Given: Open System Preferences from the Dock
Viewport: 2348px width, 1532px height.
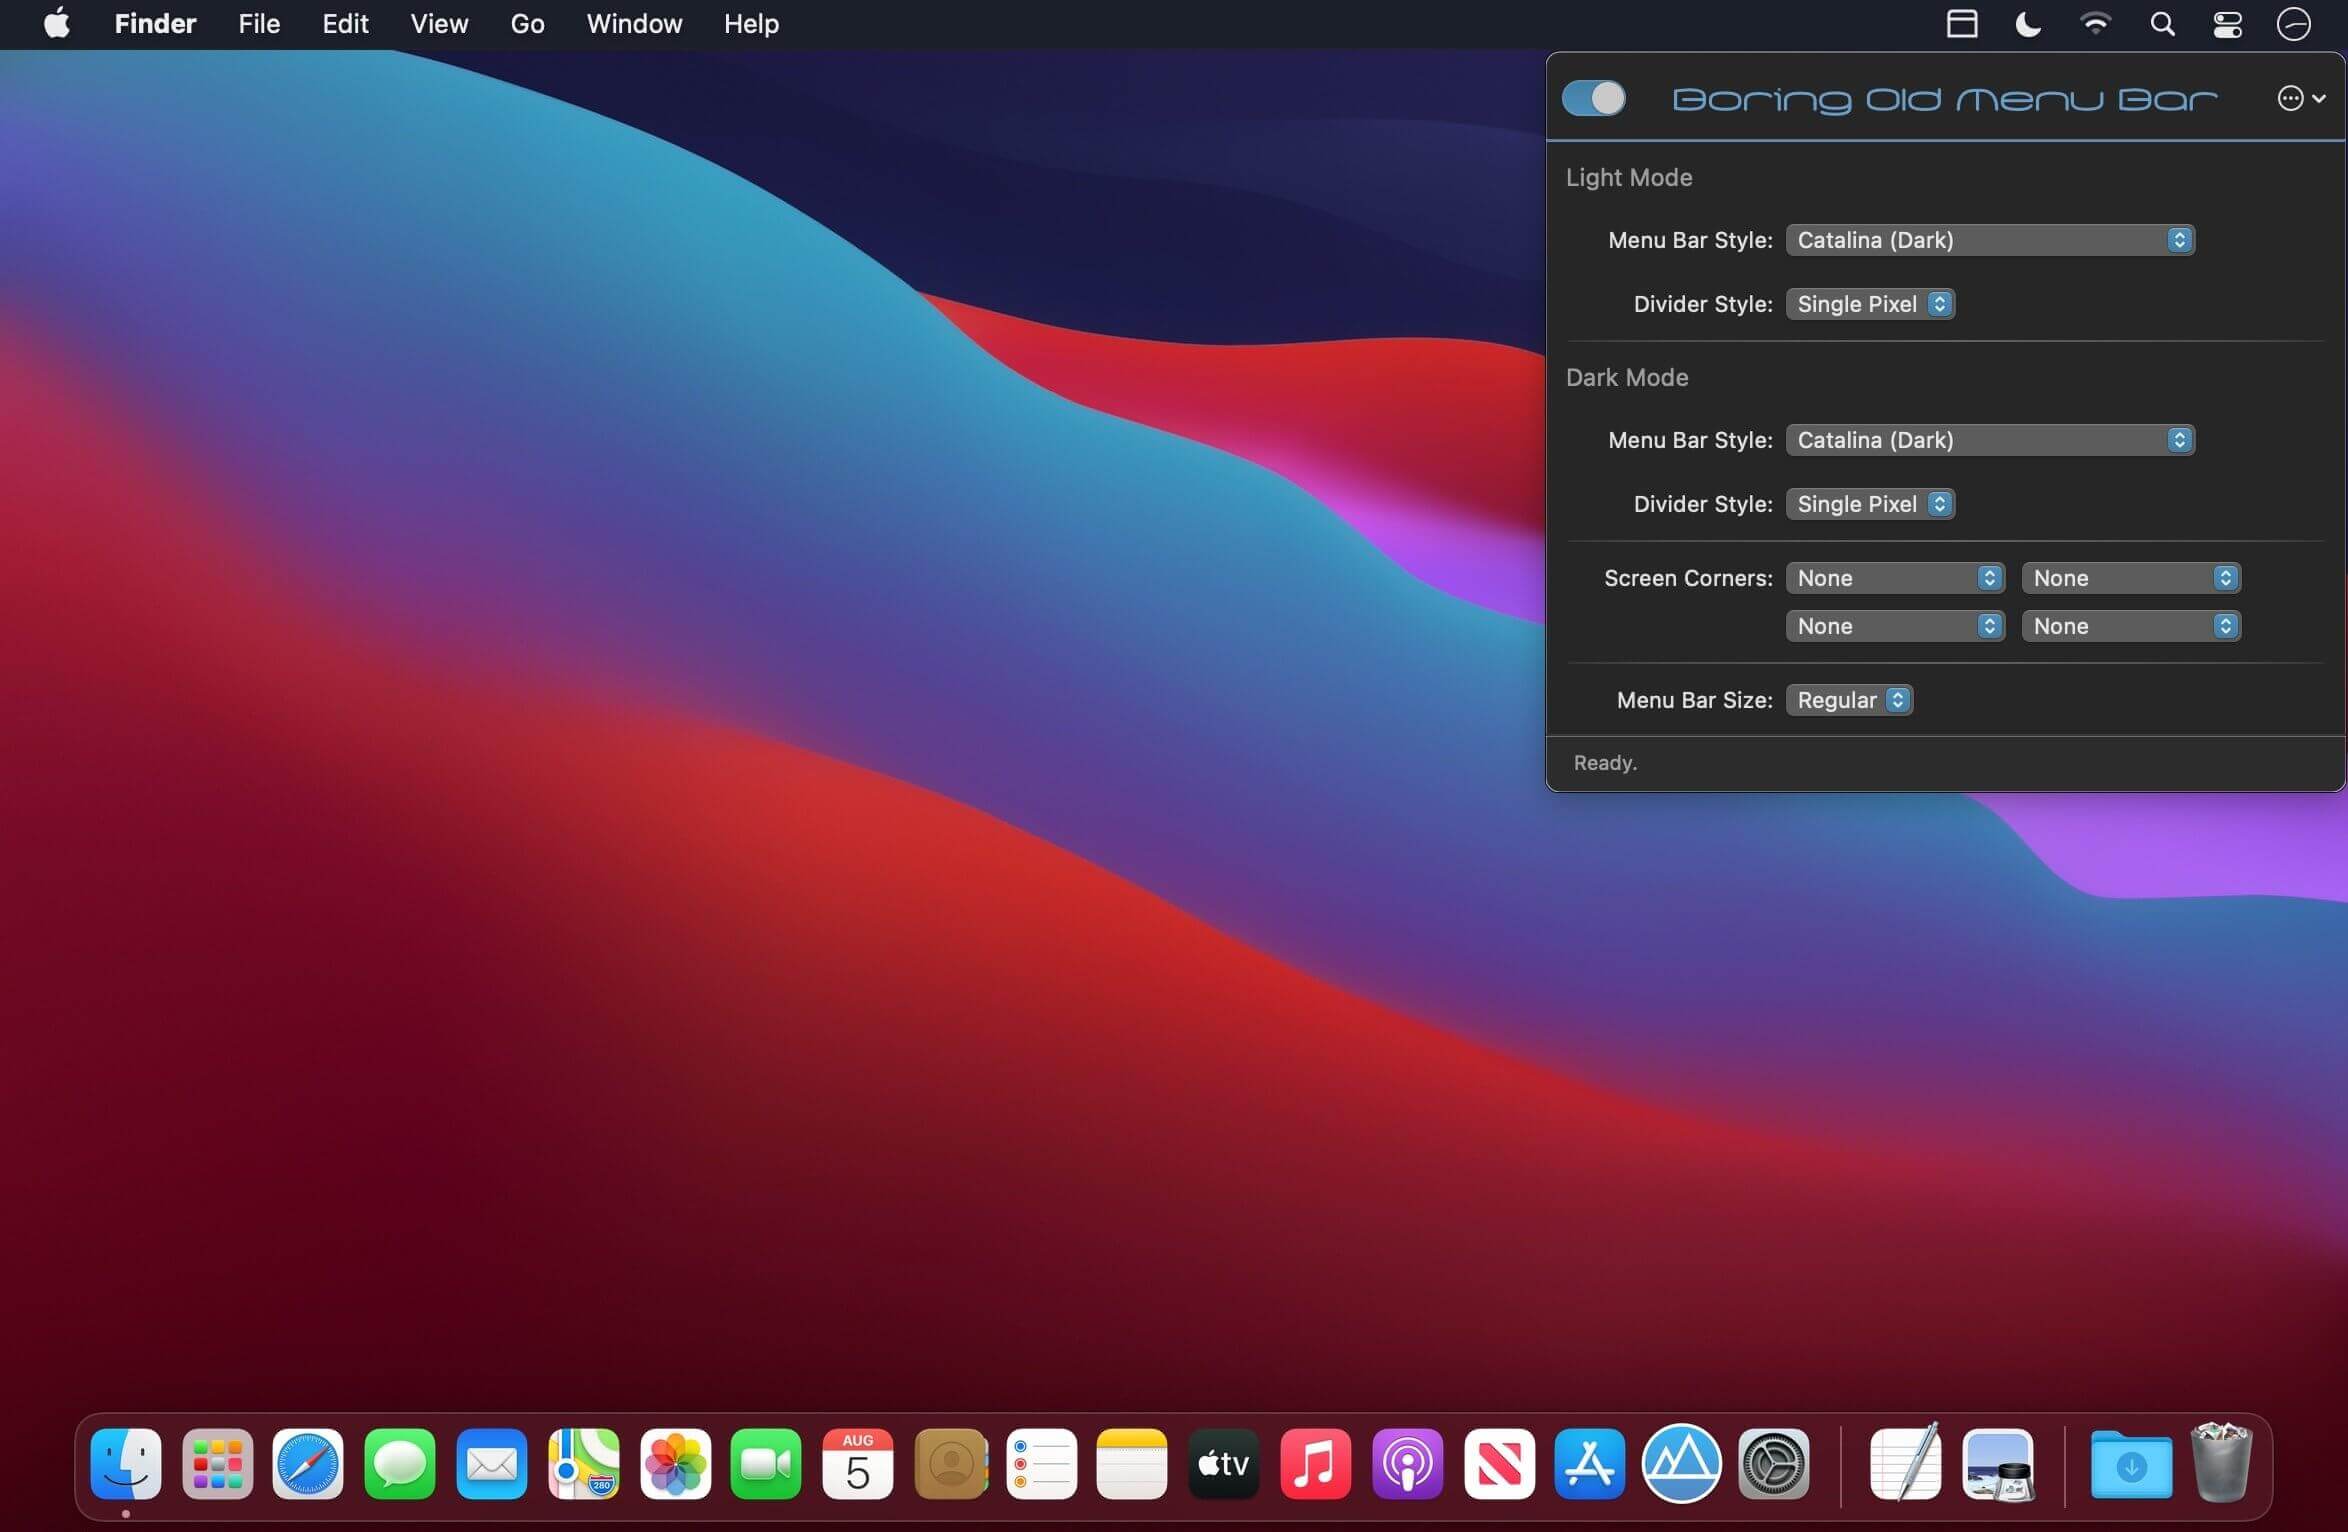Looking at the screenshot, I should click(1773, 1464).
